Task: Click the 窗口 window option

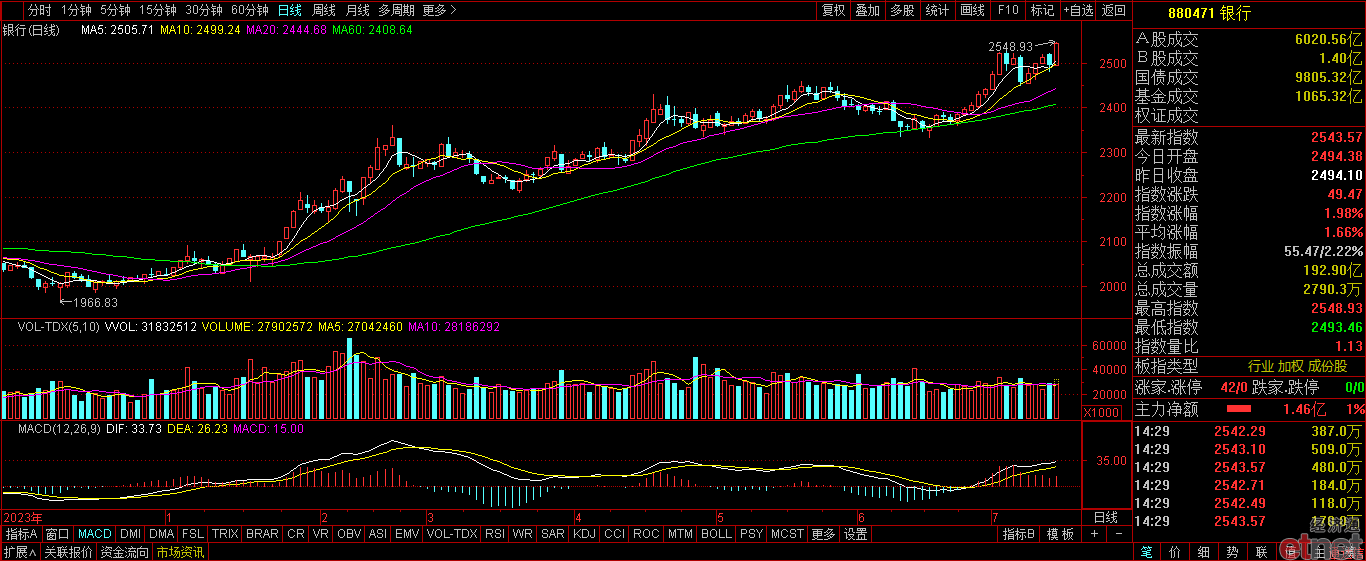Action: 58,535
